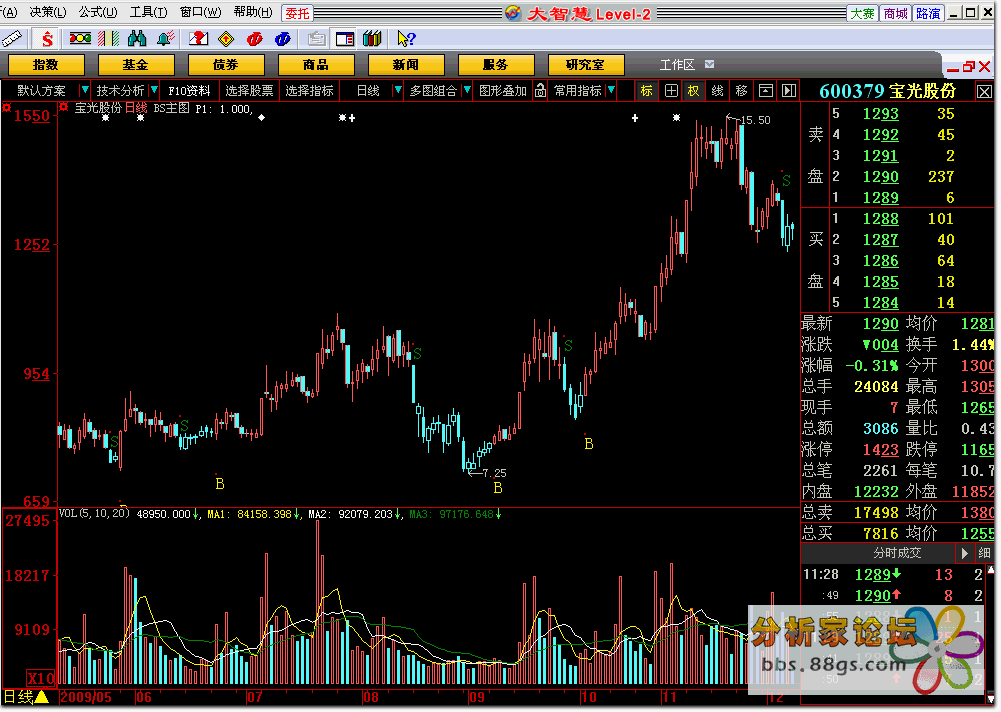Open the 帮助(H) menu
Image resolution: width=1001 pixels, height=712 pixels.
(253, 12)
